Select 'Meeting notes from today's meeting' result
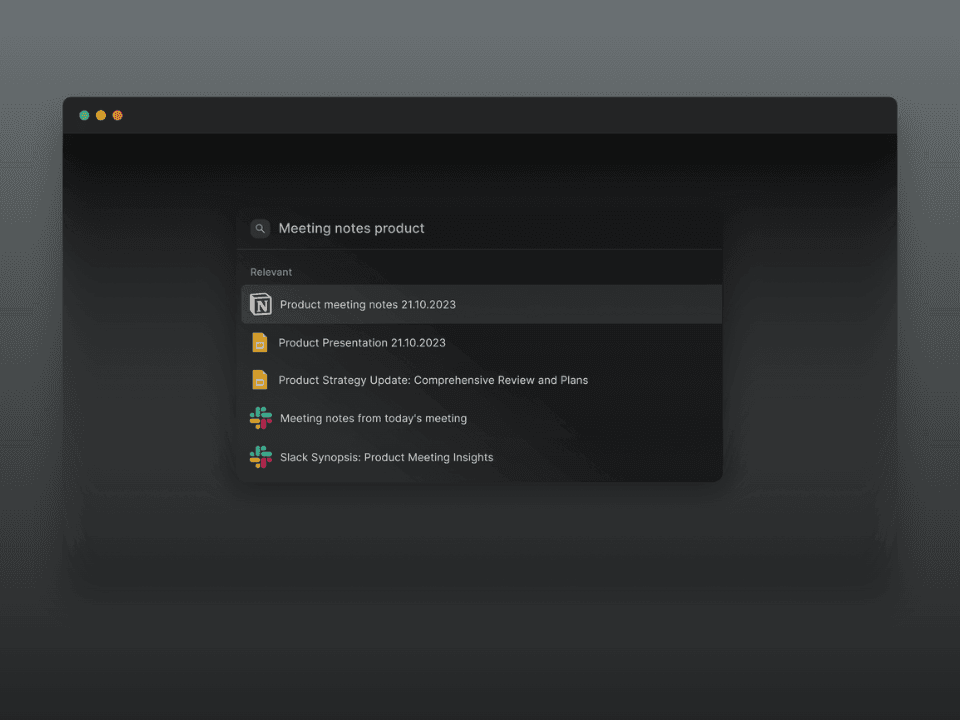This screenshot has height=720, width=960. (373, 418)
